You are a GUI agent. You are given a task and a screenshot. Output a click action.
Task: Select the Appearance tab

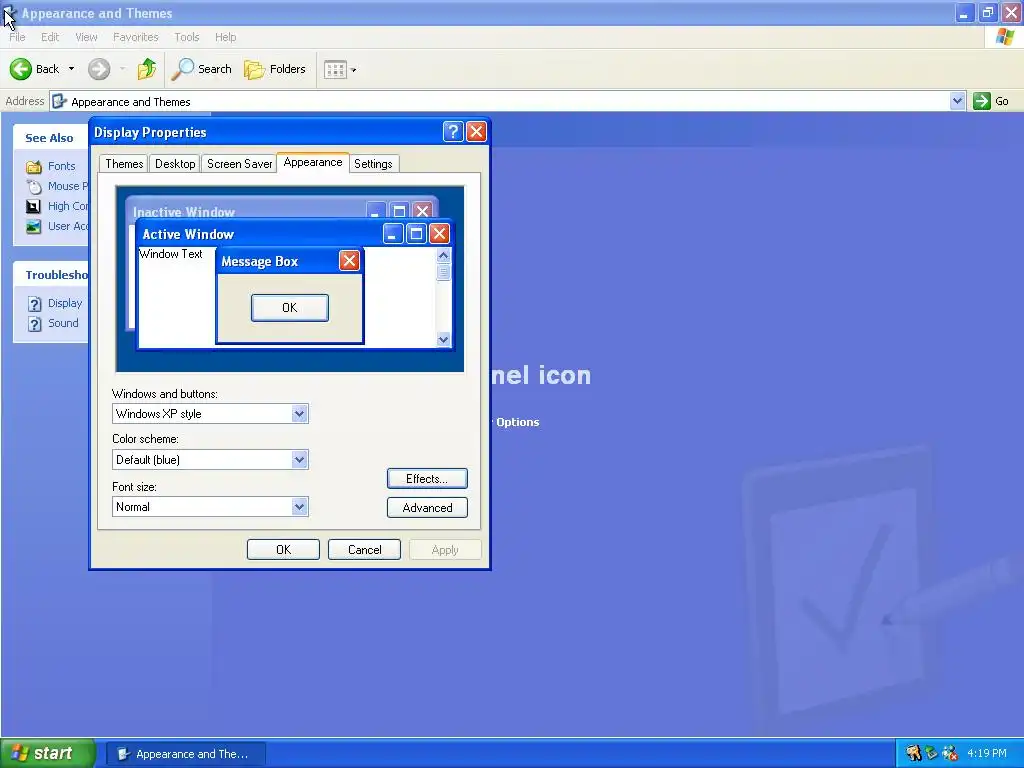pyautogui.click(x=313, y=163)
